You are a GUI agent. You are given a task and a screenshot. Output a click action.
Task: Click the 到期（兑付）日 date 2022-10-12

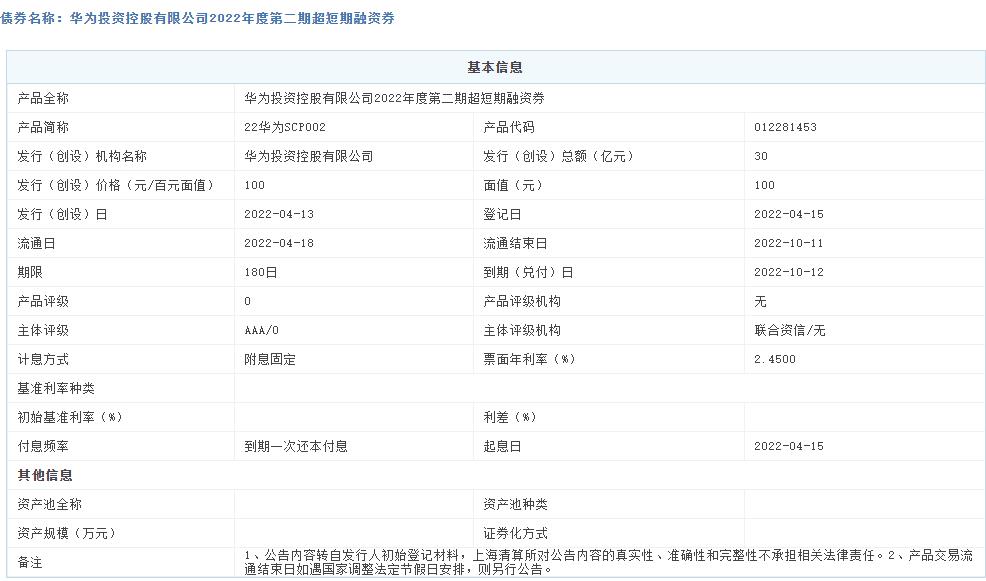790,271
